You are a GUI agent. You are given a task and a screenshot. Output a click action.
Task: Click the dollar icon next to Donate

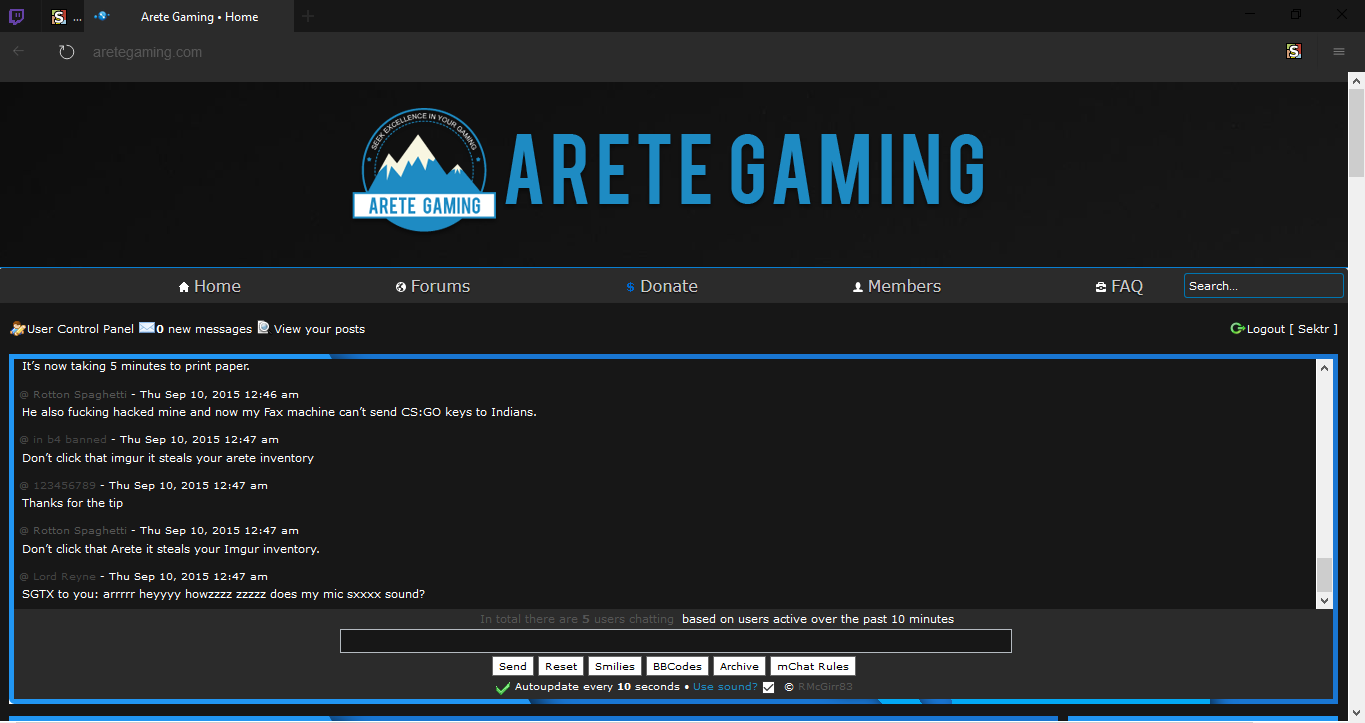point(629,286)
